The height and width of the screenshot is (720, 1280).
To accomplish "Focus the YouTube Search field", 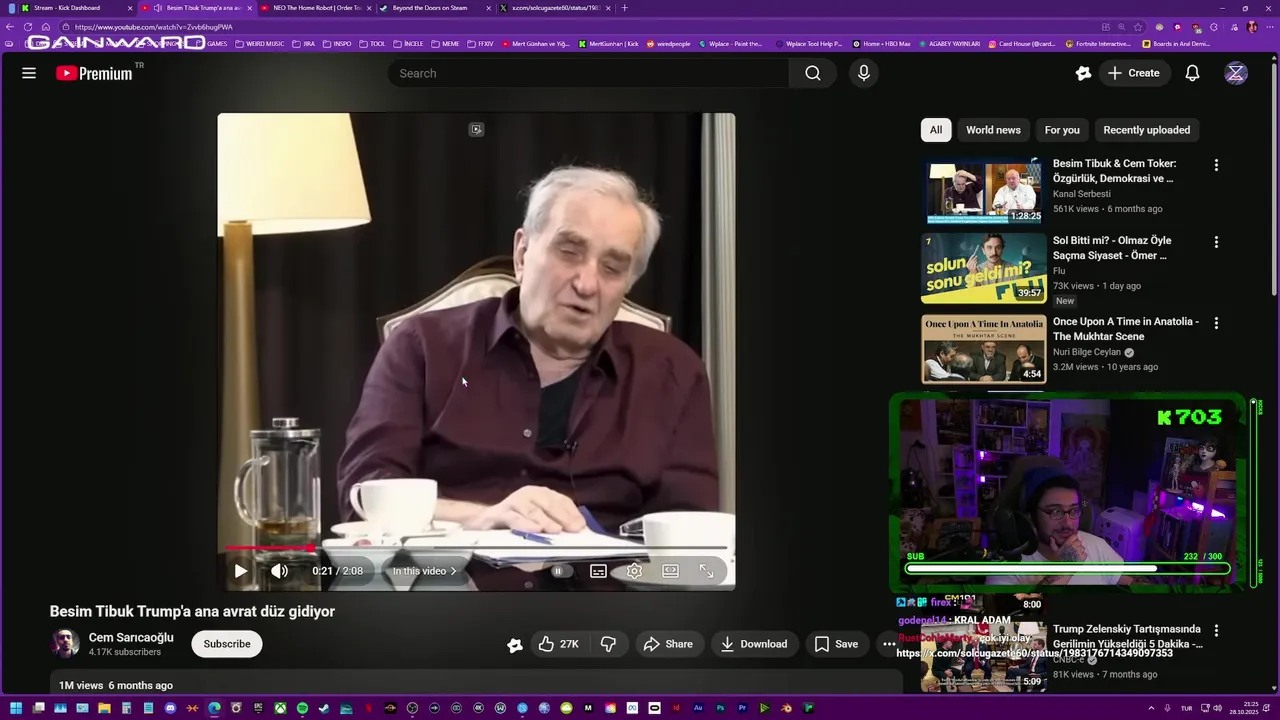I will point(588,73).
